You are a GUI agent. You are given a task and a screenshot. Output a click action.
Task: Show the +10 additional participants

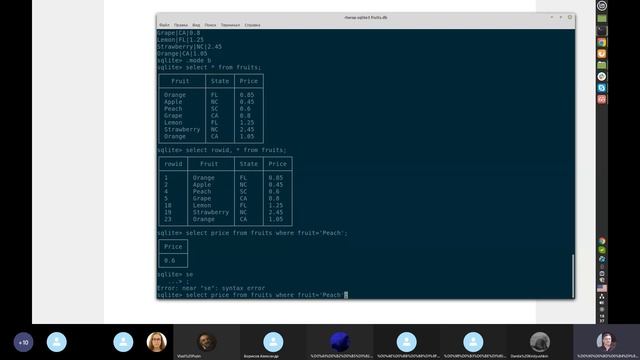point(23,342)
